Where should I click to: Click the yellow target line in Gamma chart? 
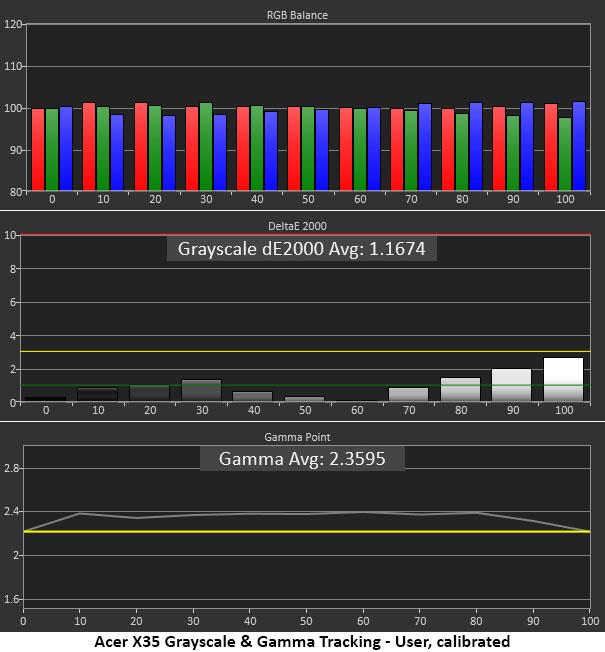click(307, 531)
